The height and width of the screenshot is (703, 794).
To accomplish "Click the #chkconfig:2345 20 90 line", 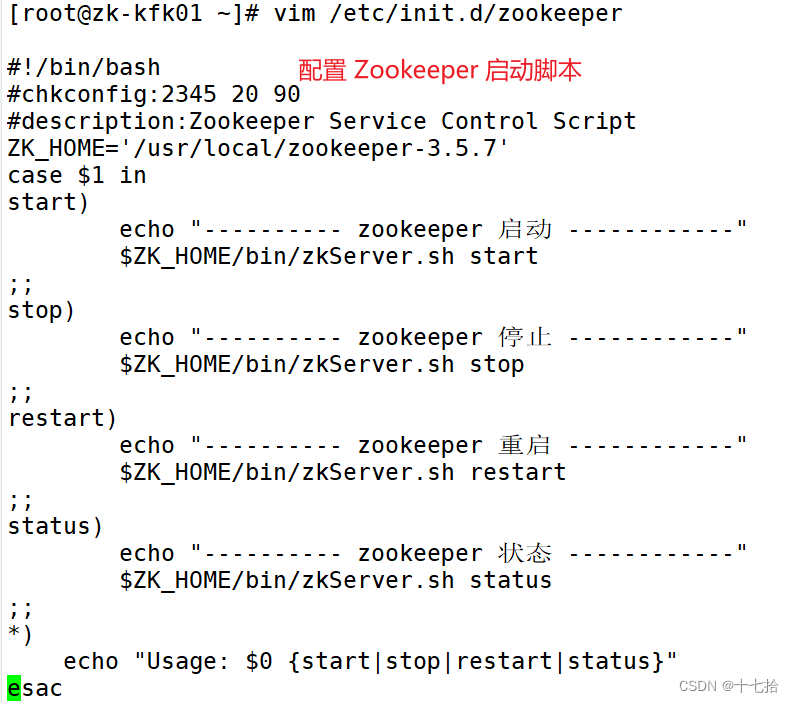I will [154, 95].
